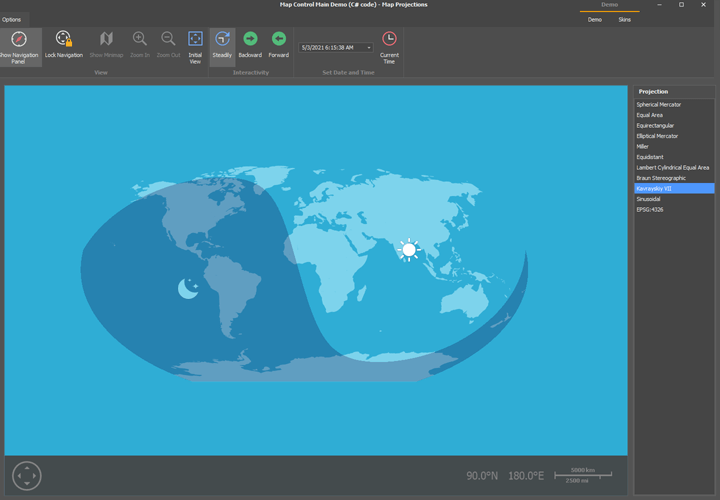Pick the Sinusoidal projection
Screen dimensions: 720x500
[x=650, y=199]
